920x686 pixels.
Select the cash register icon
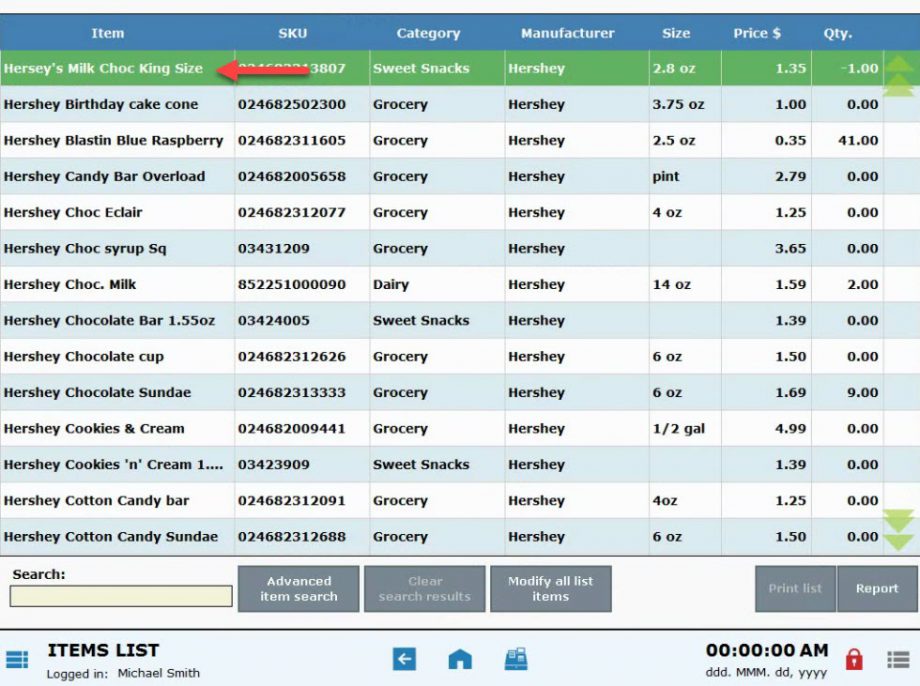point(517,659)
